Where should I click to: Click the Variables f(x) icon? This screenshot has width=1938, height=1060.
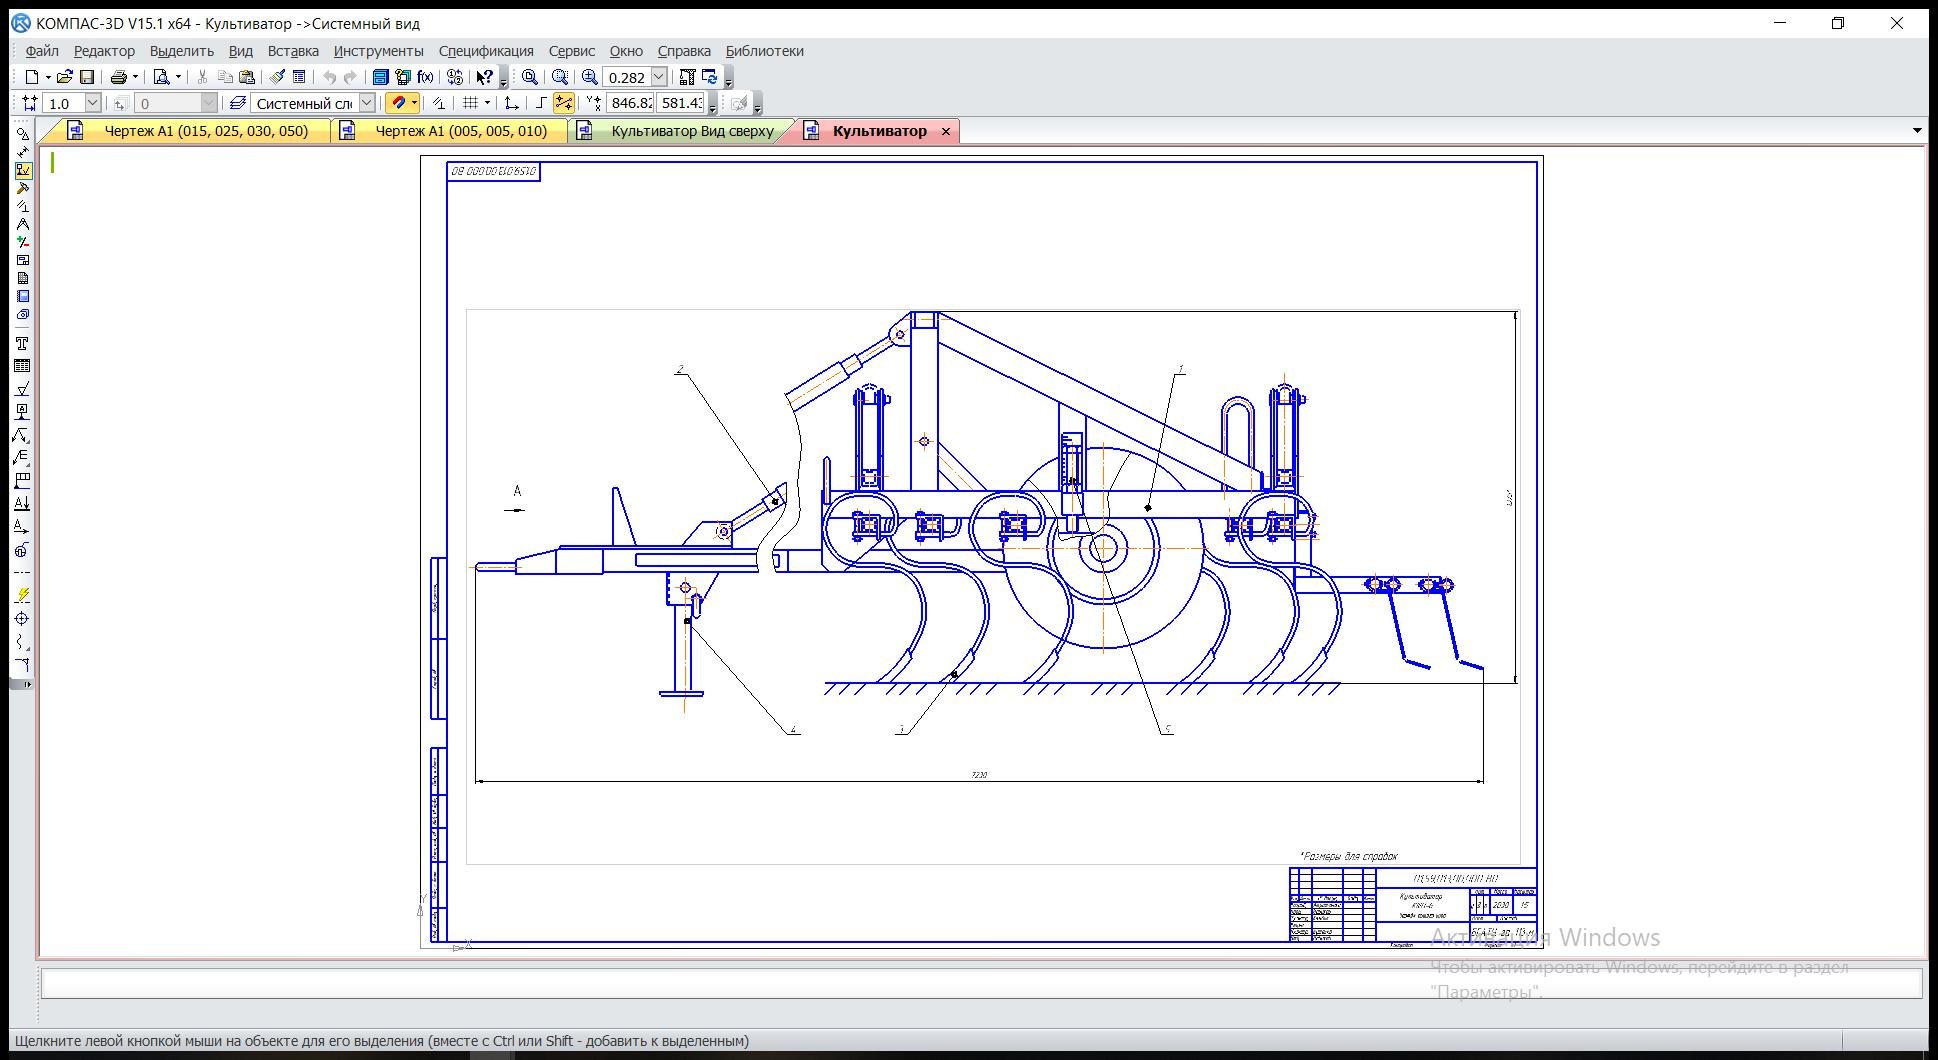(426, 77)
